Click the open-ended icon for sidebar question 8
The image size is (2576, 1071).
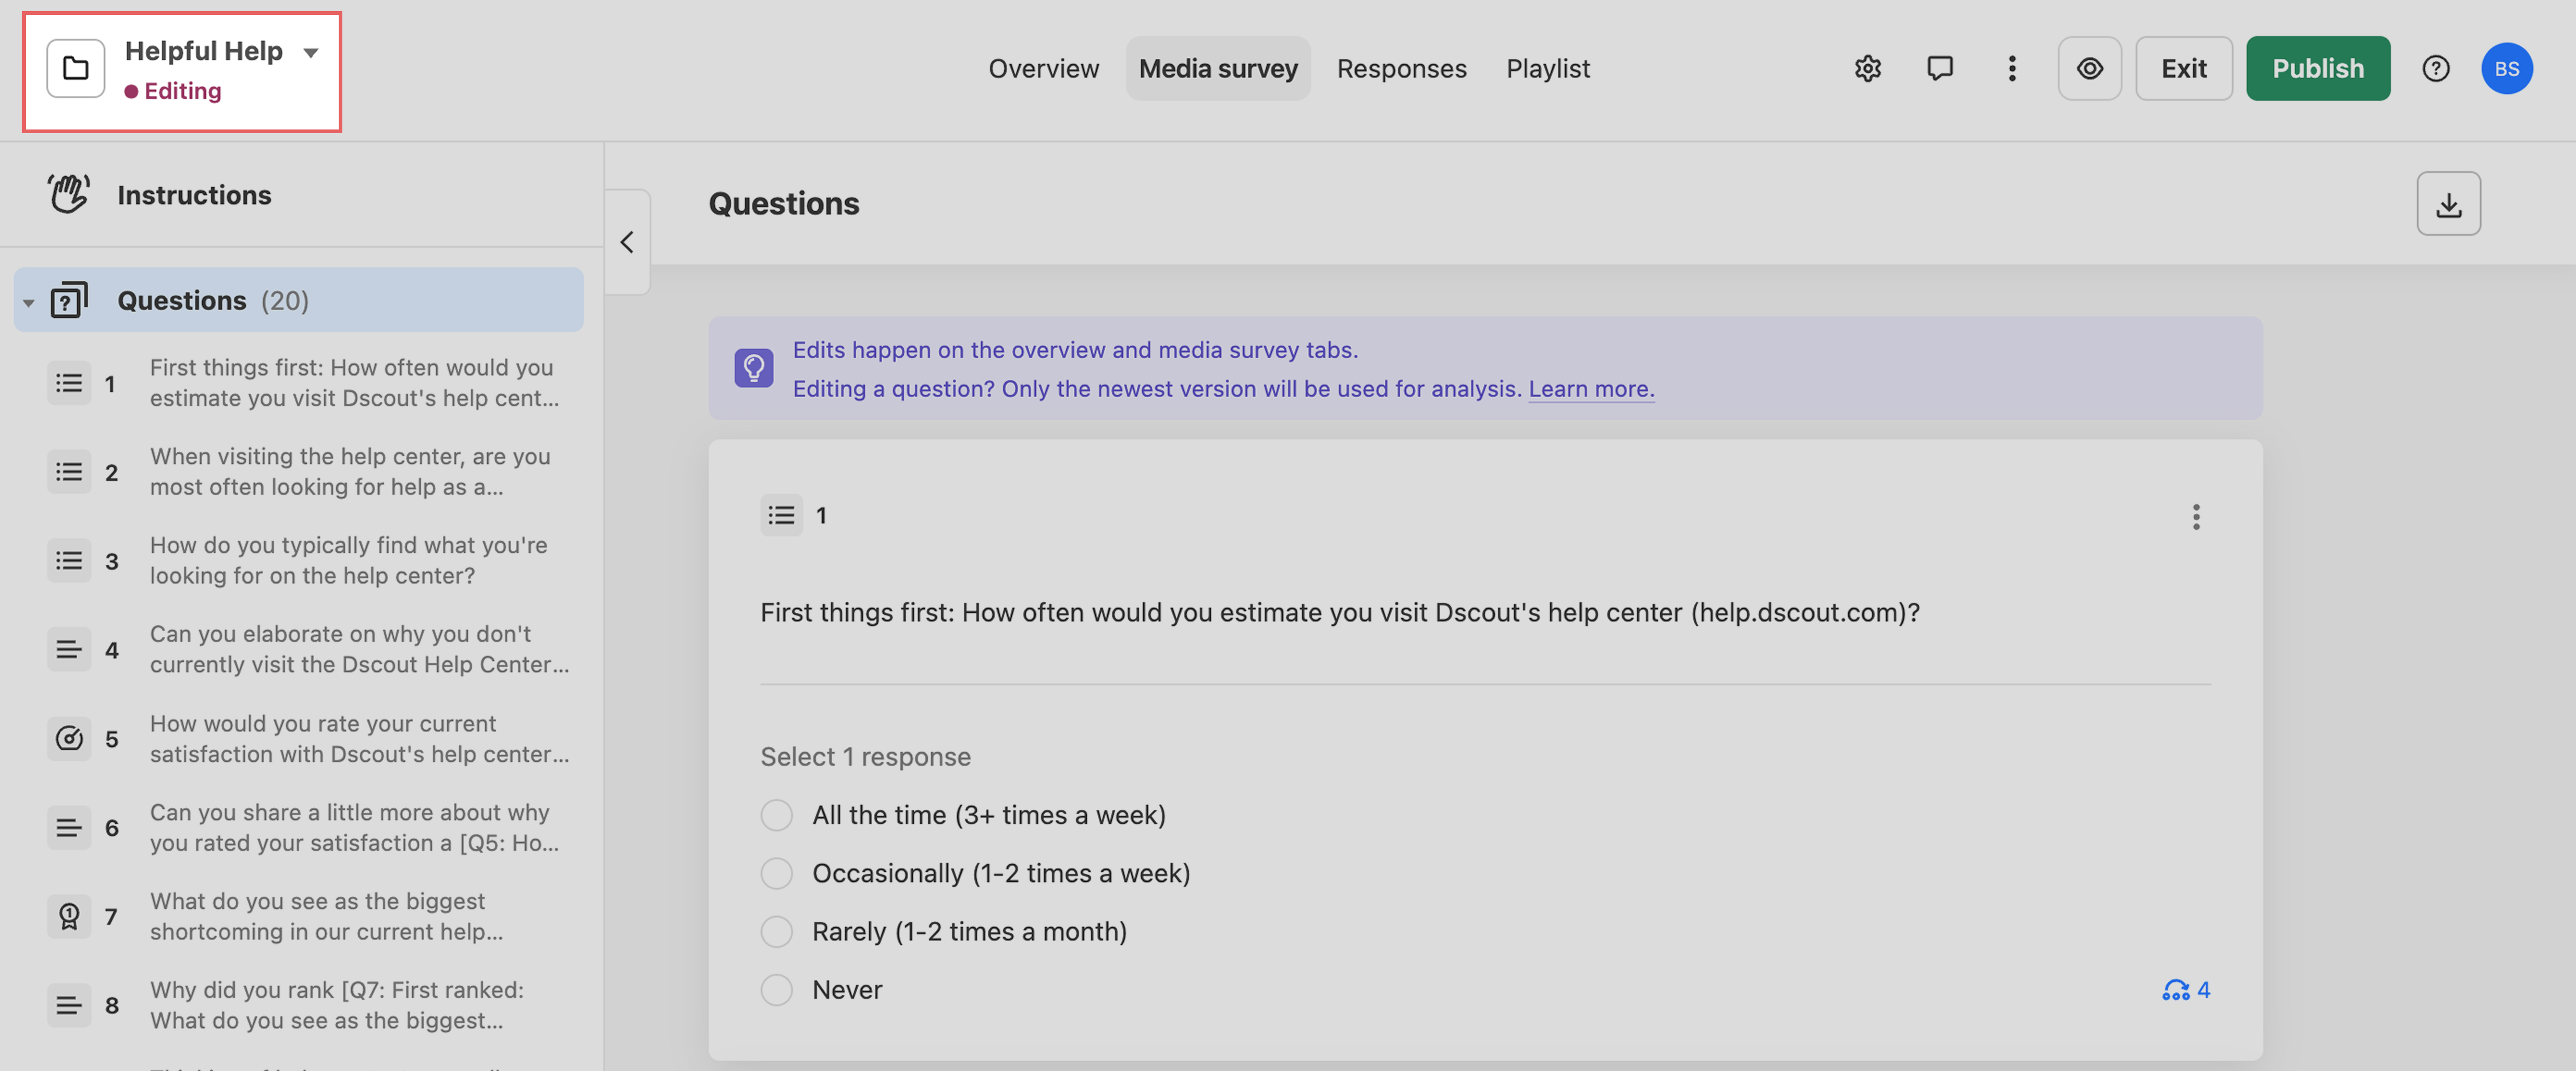[x=69, y=1005]
